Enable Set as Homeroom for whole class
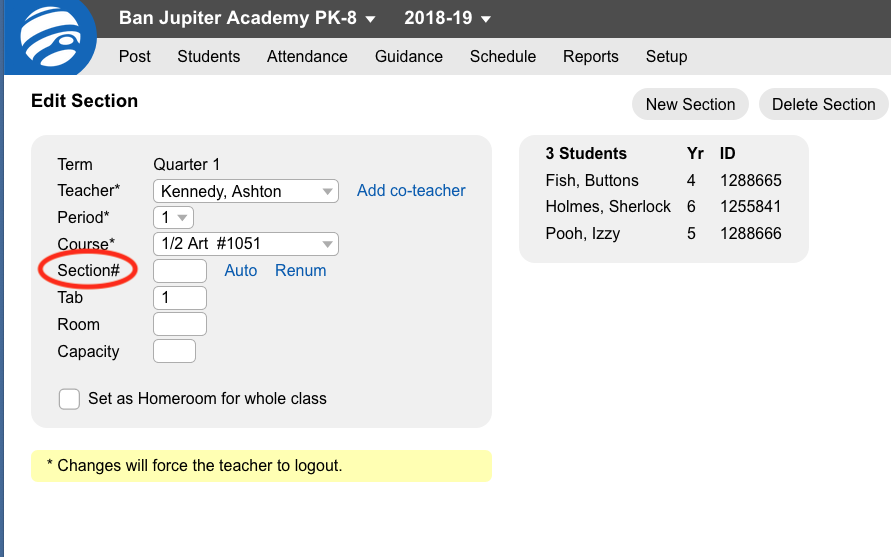 69,399
